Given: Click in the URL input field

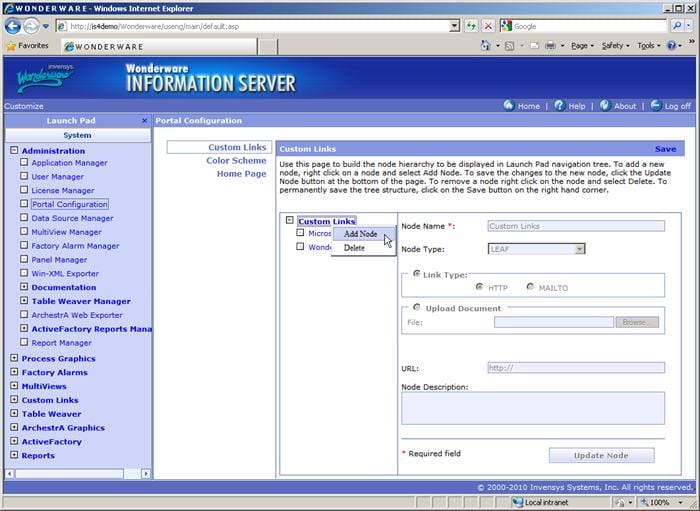Looking at the screenshot, I should point(576,368).
